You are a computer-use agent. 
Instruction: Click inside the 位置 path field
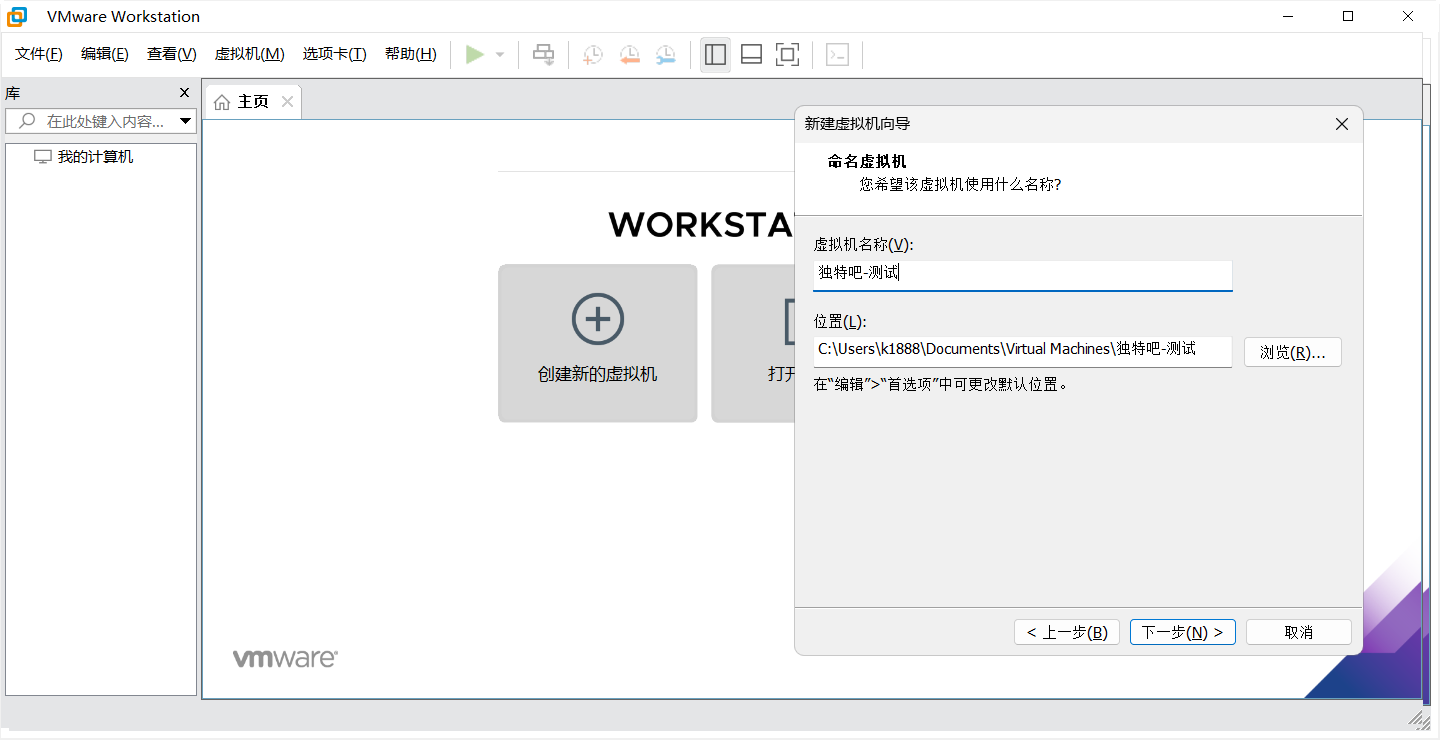coord(1023,350)
